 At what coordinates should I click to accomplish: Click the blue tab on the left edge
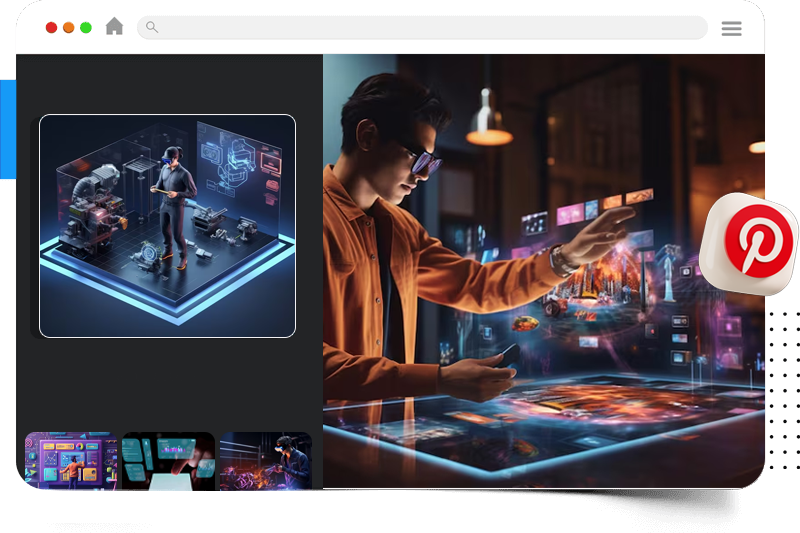[8, 130]
